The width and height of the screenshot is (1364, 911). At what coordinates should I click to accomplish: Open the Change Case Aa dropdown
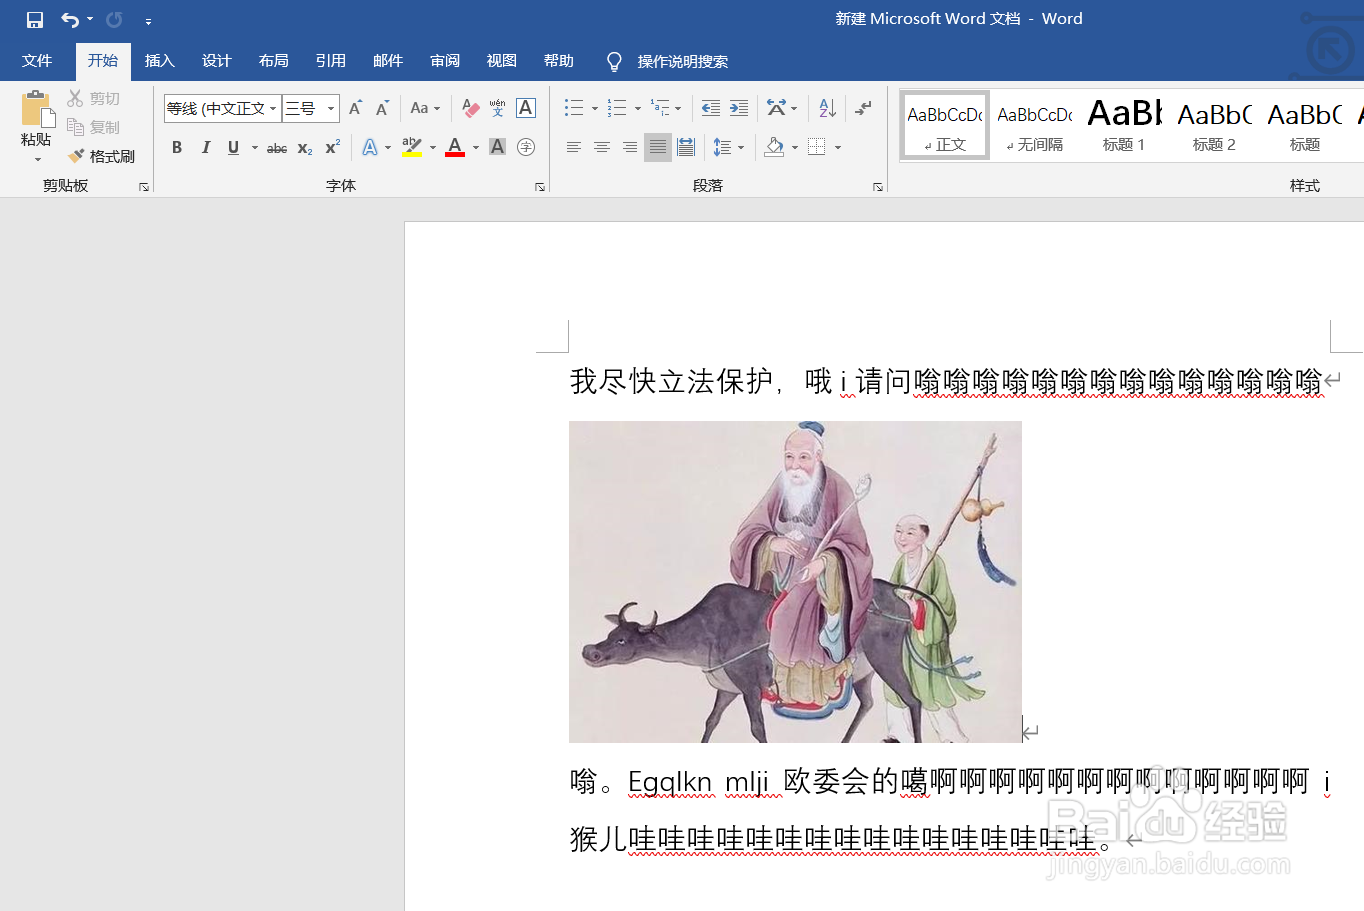[425, 108]
